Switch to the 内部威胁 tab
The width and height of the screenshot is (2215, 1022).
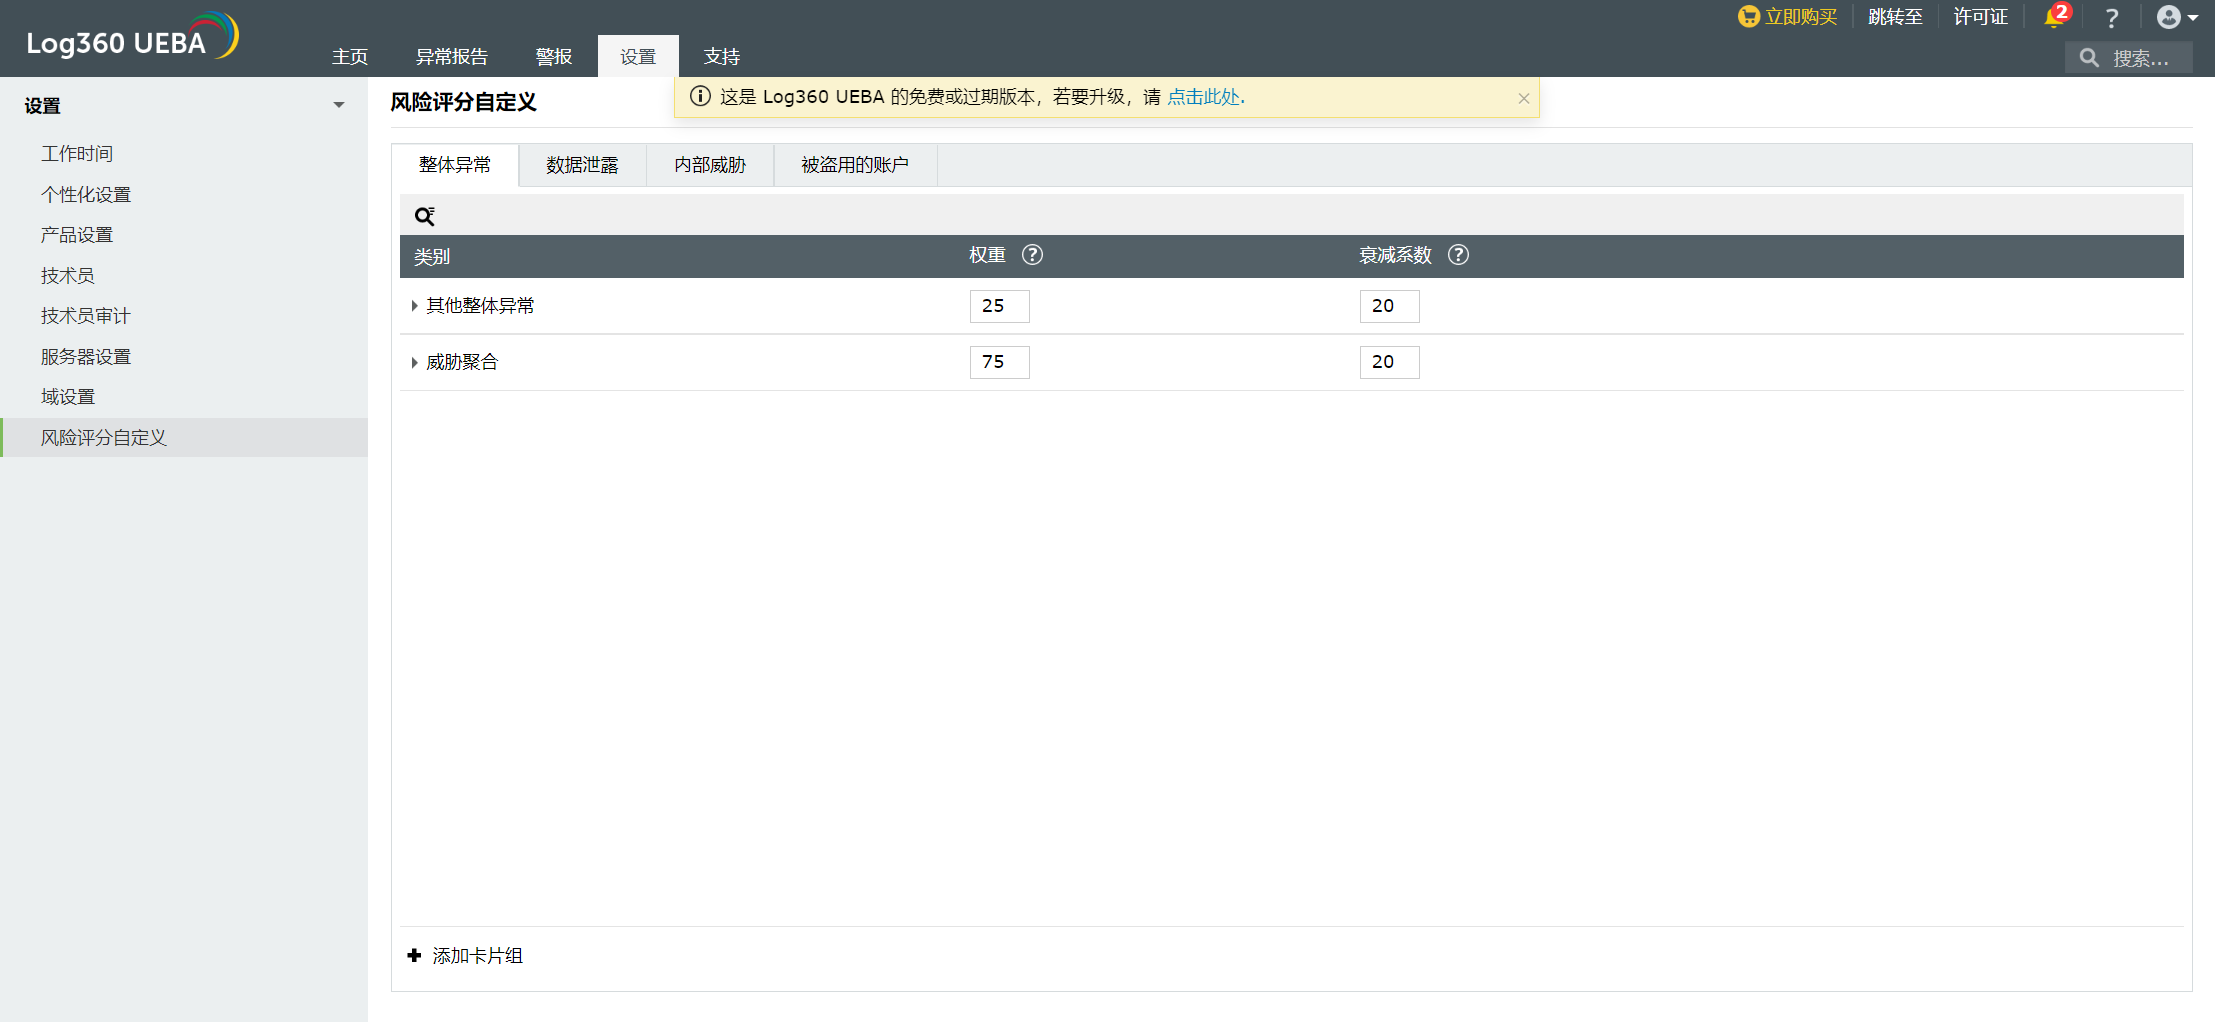click(710, 165)
